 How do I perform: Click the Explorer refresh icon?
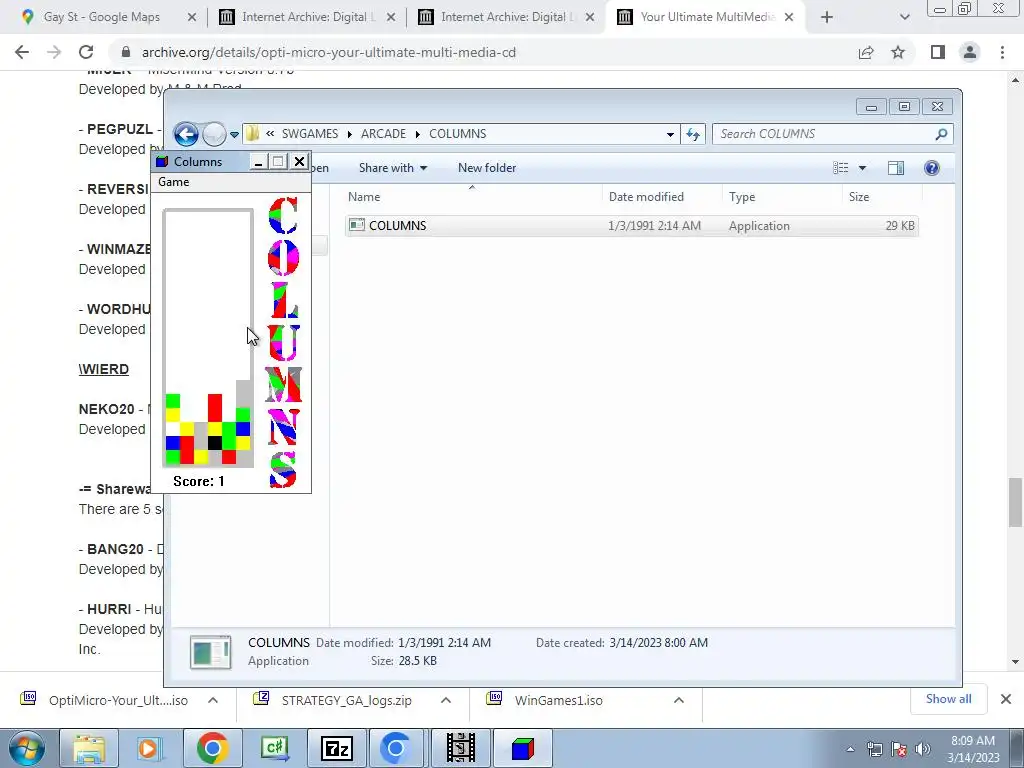[x=693, y=135]
